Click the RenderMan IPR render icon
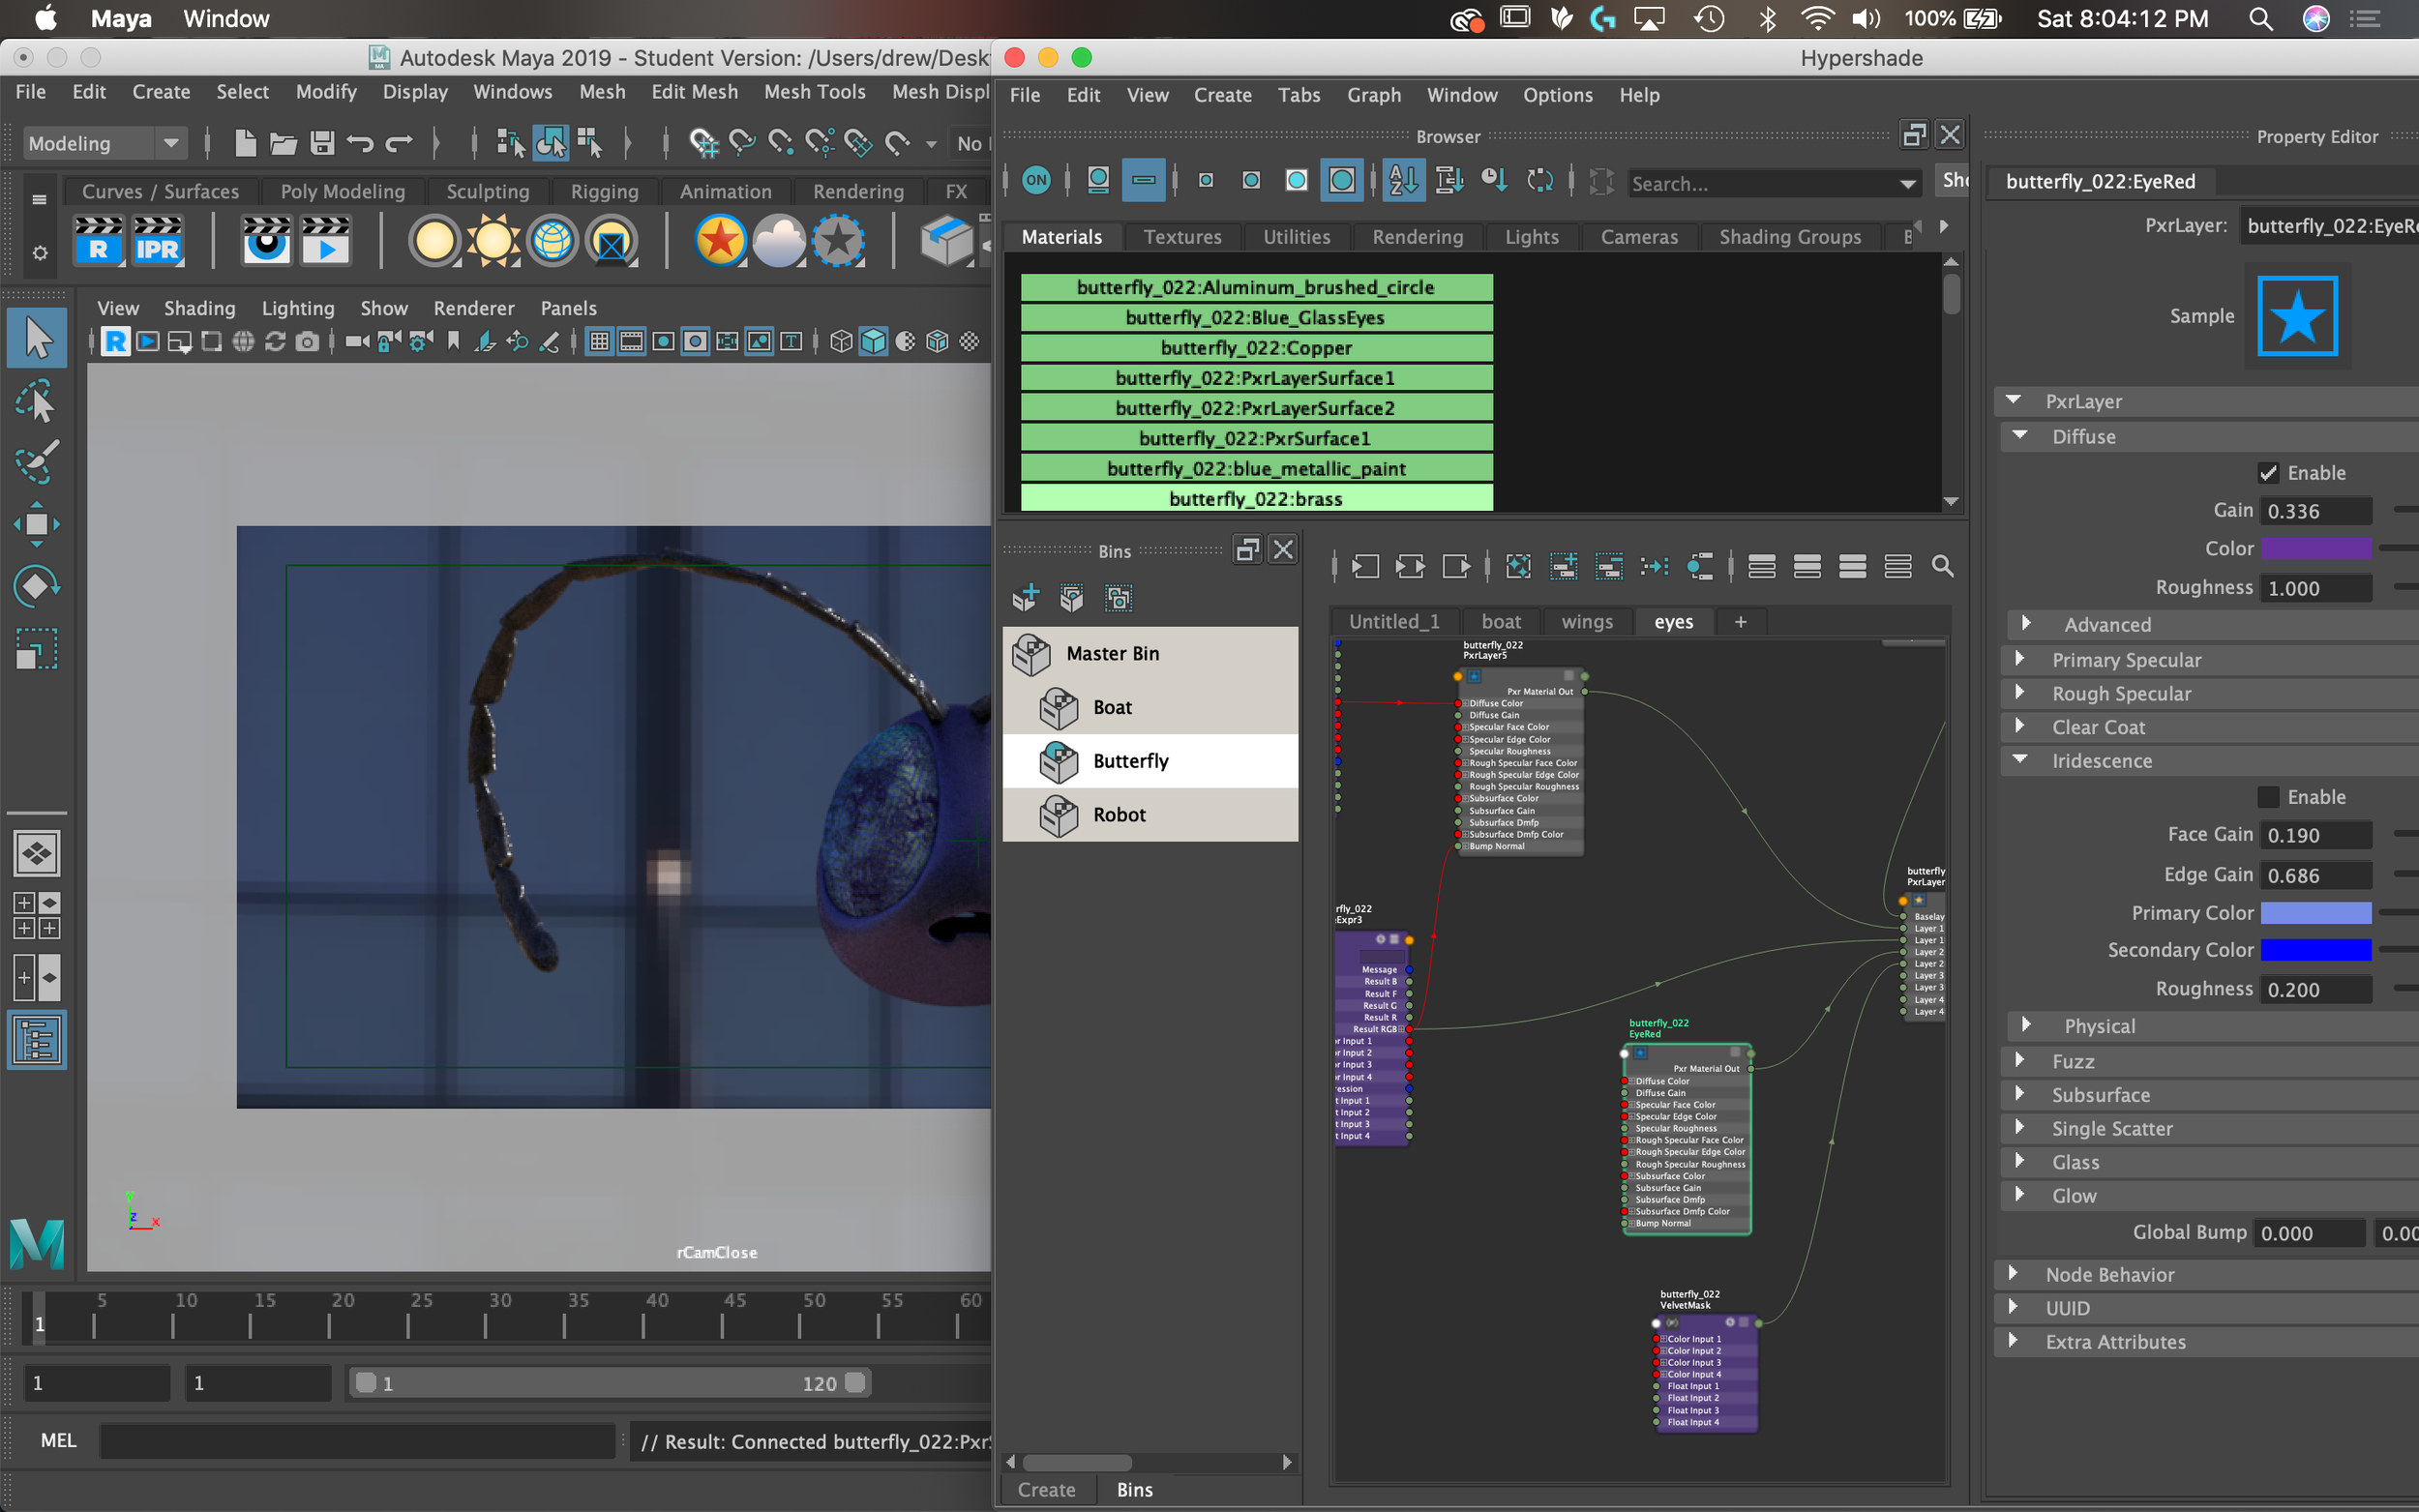Screen dimensions: 2419x1512 pyautogui.click(x=157, y=242)
